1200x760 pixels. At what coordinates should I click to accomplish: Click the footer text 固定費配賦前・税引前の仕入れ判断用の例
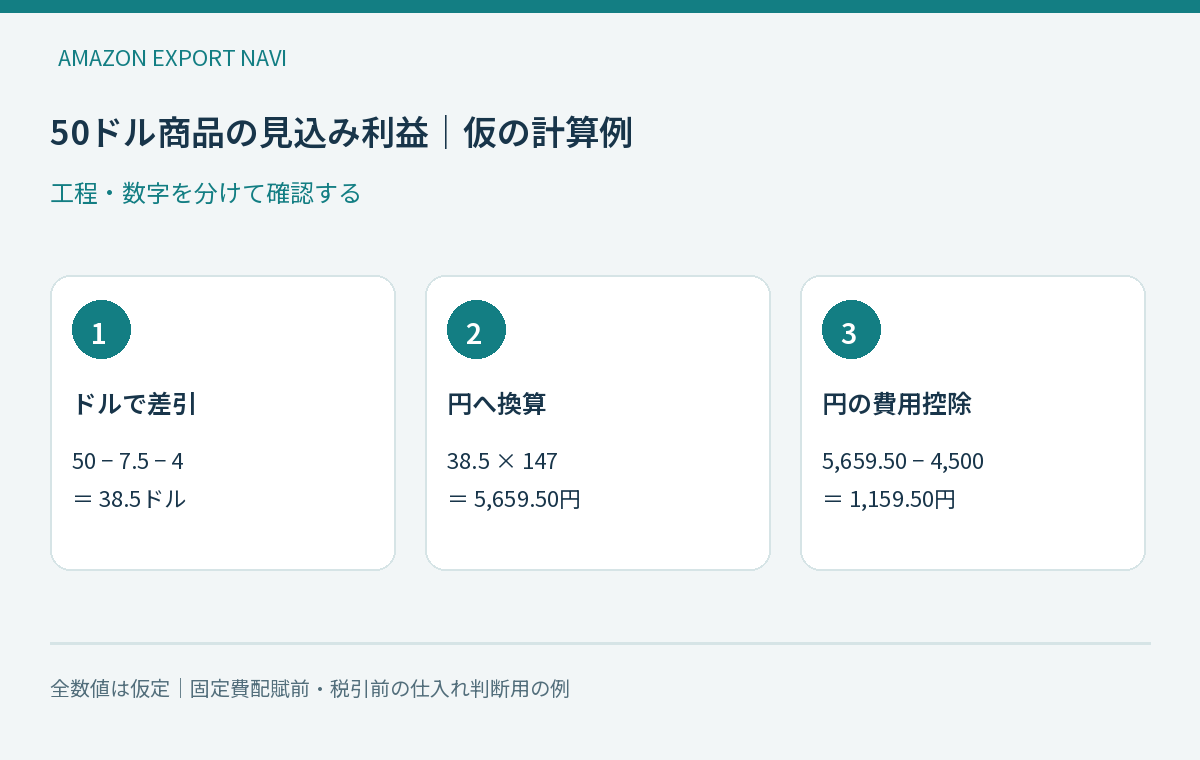(380, 689)
